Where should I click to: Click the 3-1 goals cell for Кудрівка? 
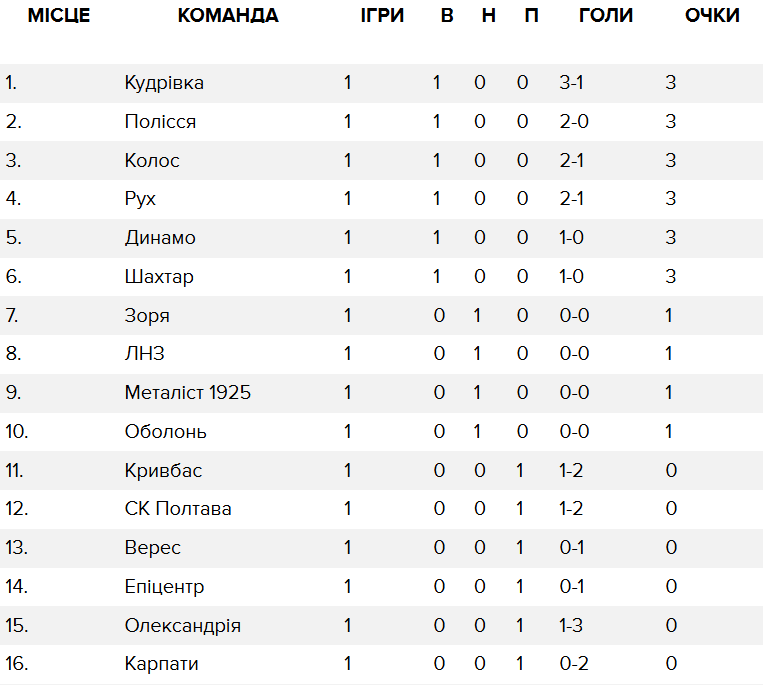click(x=571, y=83)
